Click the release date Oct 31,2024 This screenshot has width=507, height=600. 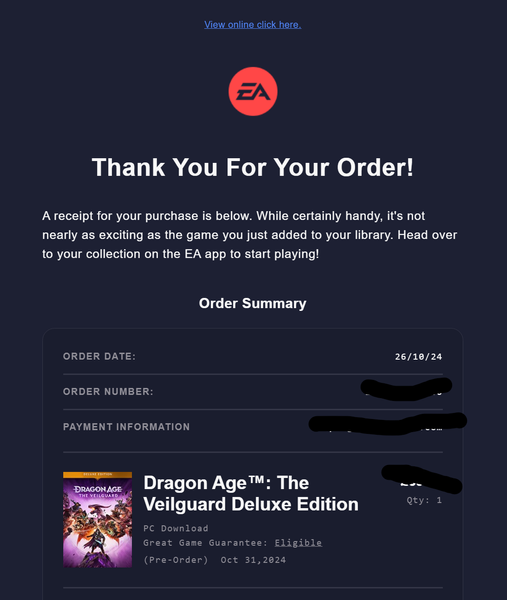(253, 560)
